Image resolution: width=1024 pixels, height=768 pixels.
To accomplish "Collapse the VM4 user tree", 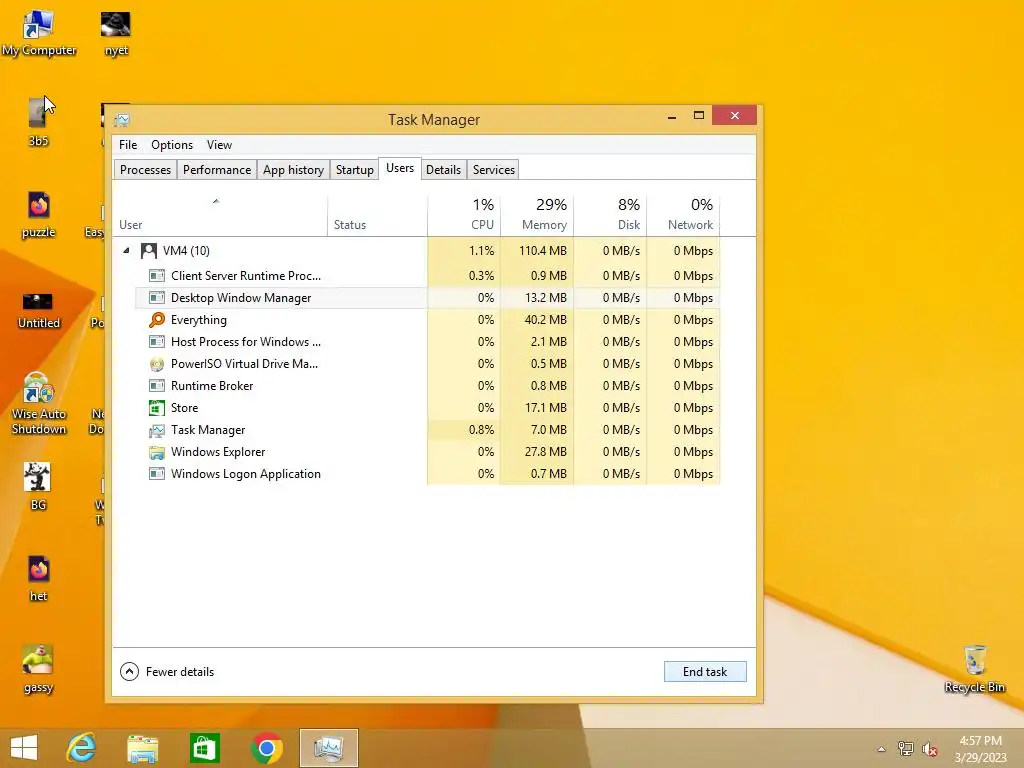I will pos(126,250).
